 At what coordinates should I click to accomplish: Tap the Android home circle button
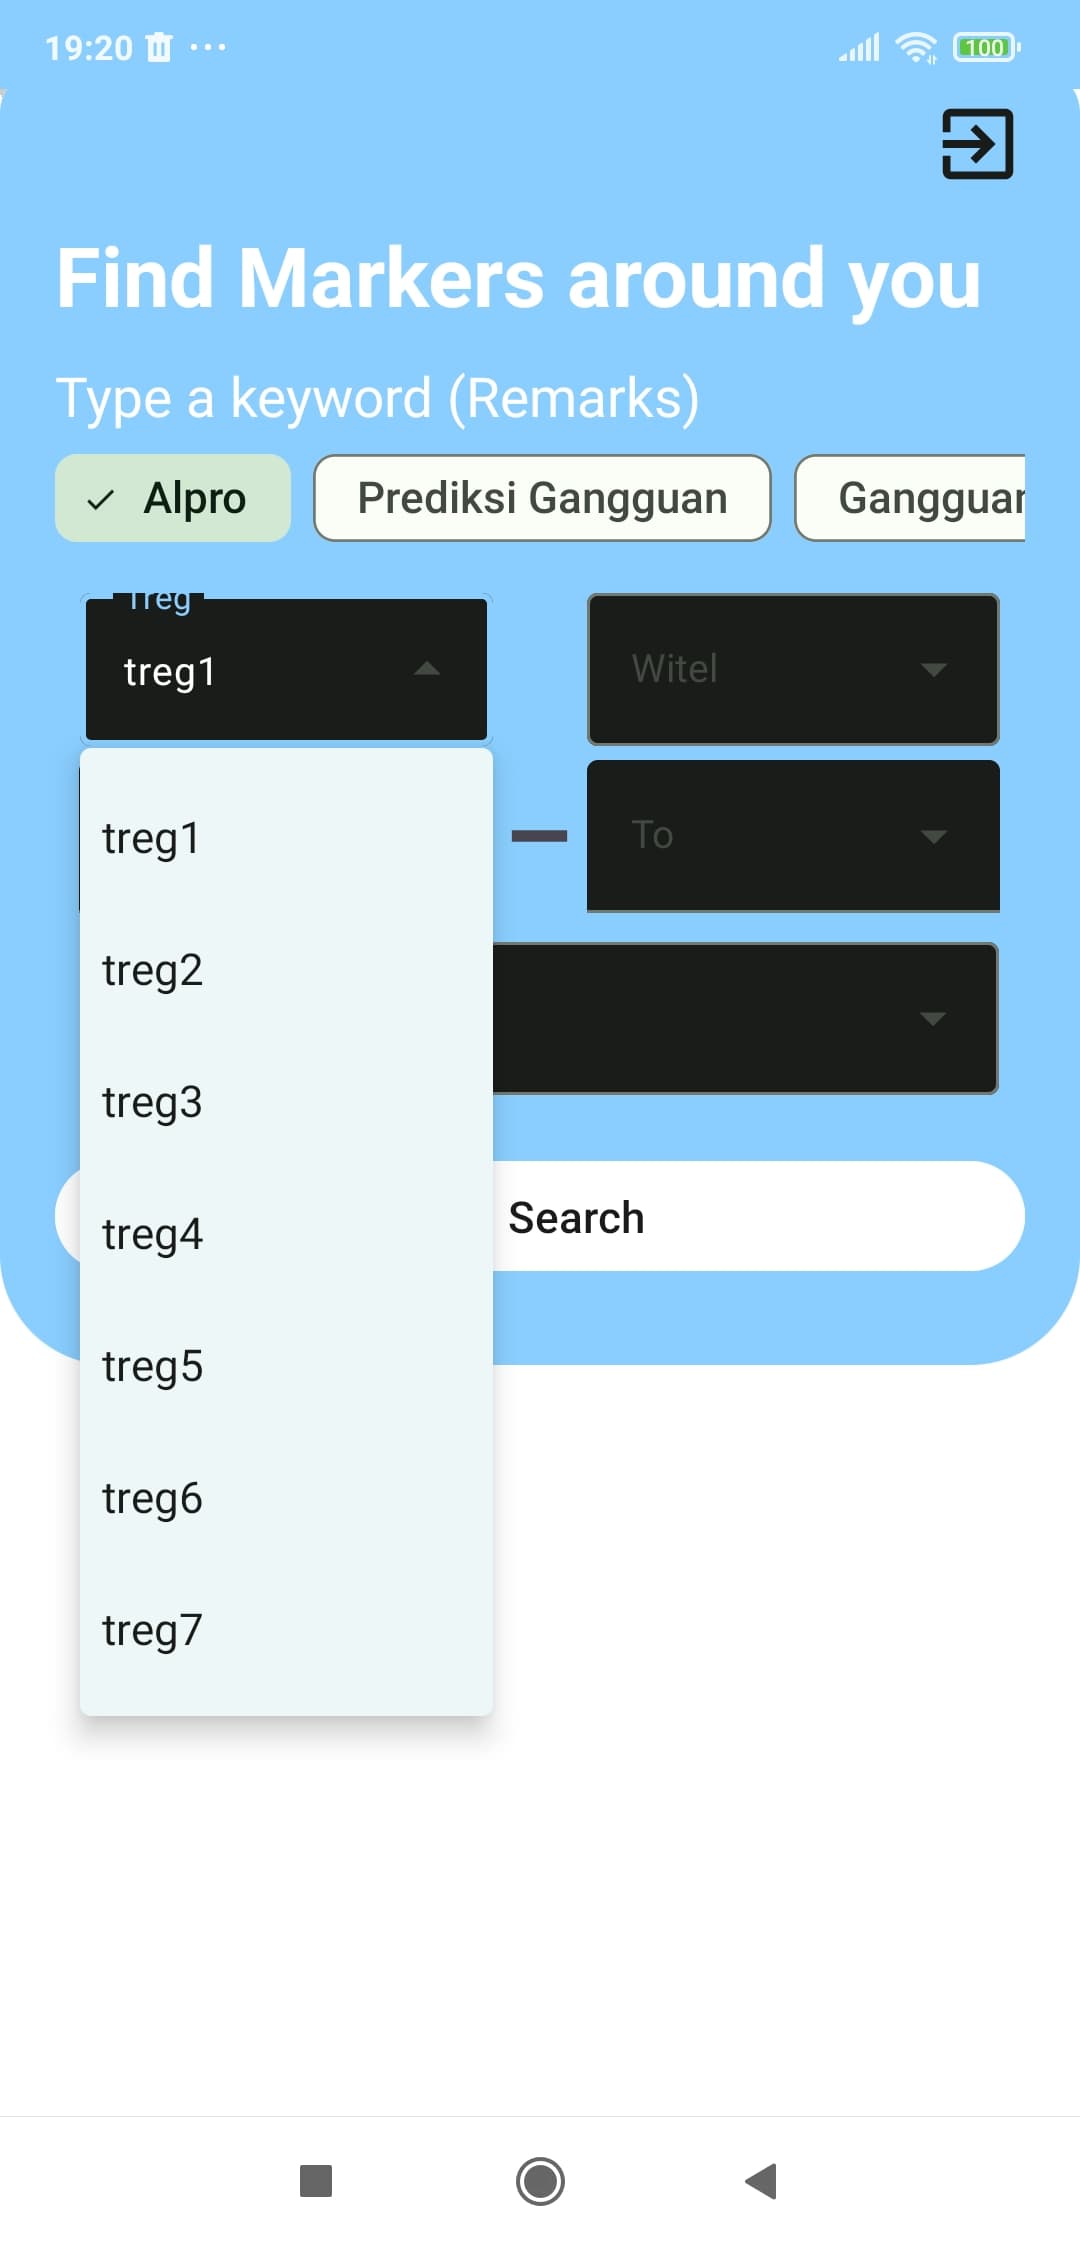click(540, 2180)
